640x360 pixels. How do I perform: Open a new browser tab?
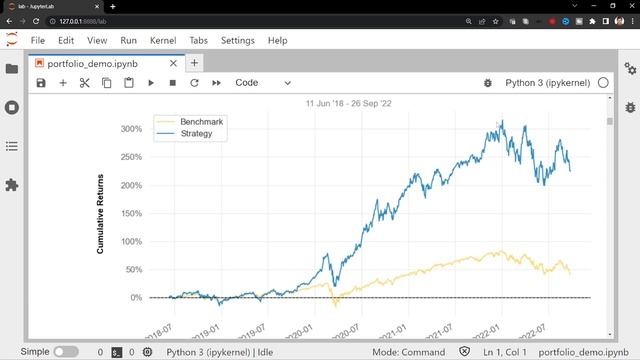pos(113,7)
